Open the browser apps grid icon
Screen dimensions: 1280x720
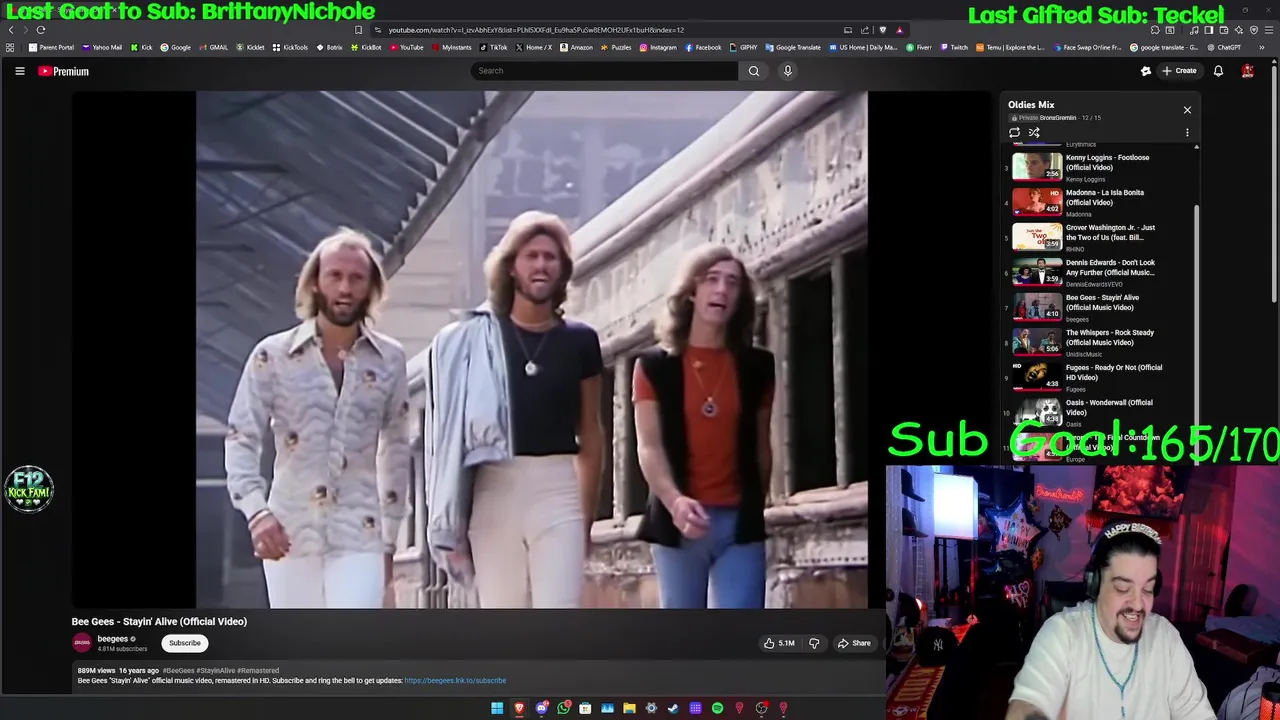pos(10,47)
